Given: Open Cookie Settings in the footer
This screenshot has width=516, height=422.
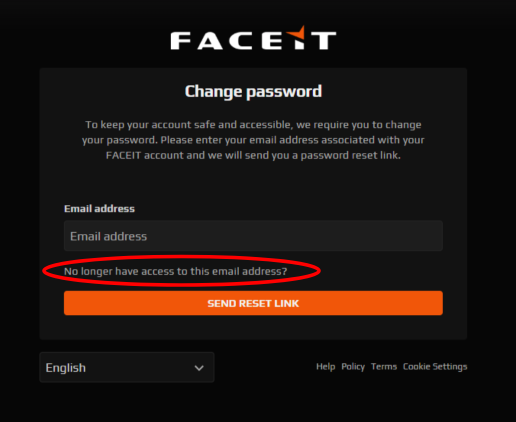Looking at the screenshot, I should click(x=435, y=367).
